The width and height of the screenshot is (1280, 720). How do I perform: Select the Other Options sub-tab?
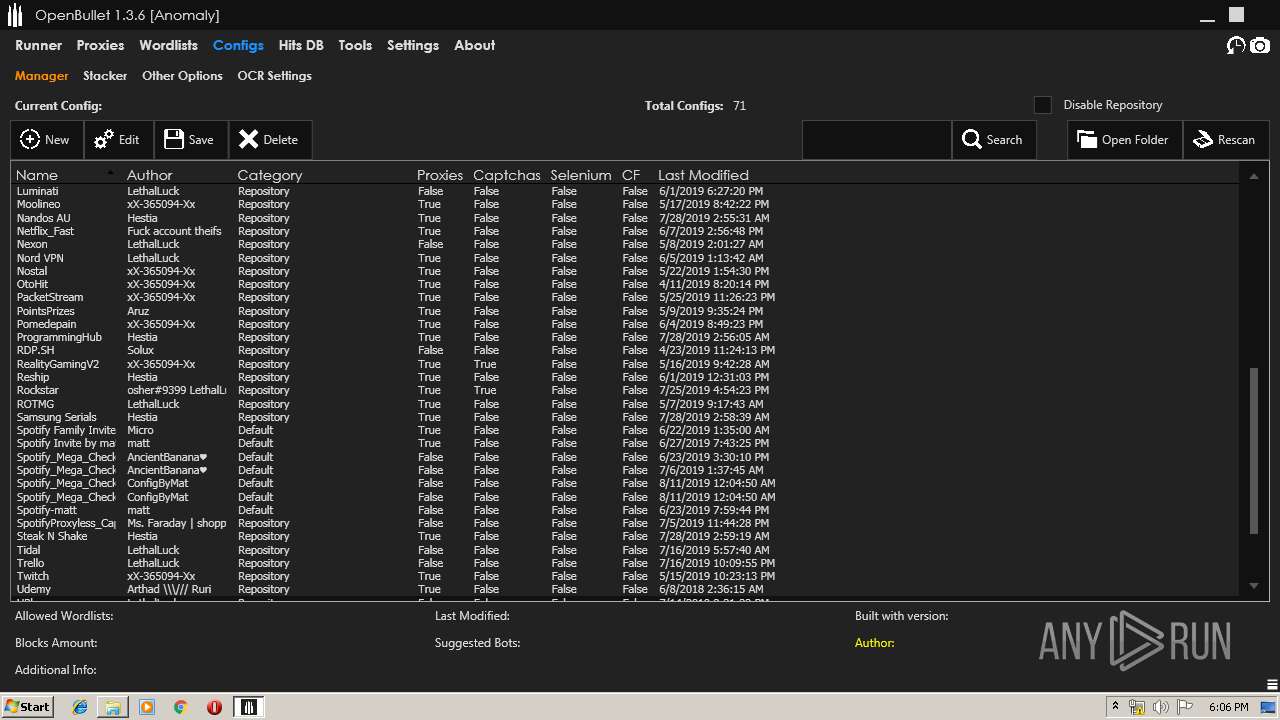[x=182, y=76]
